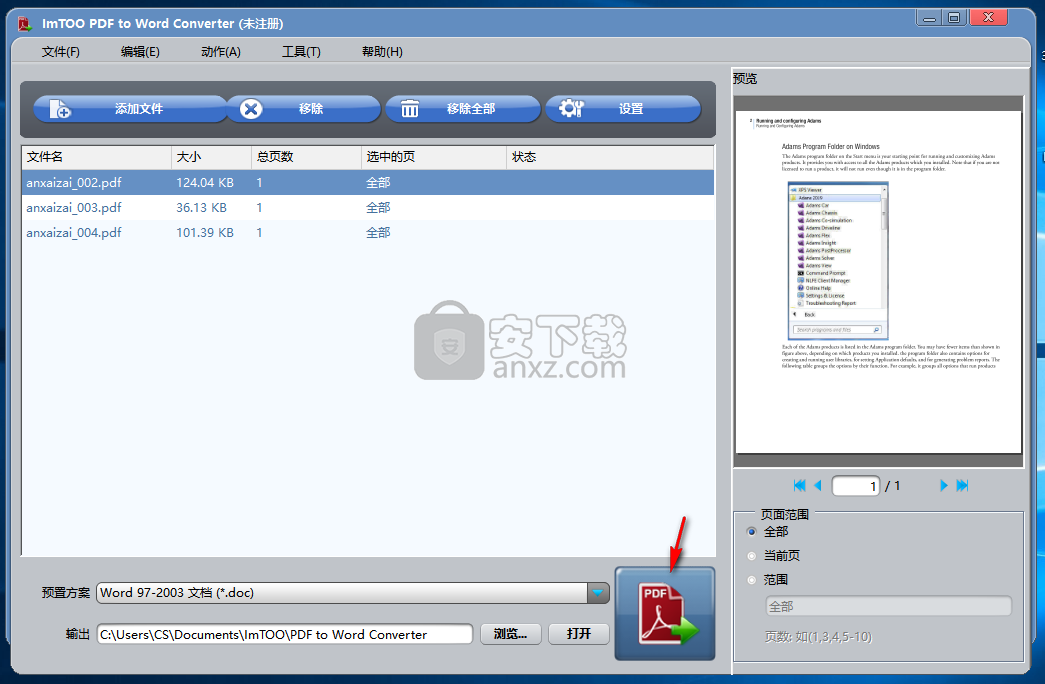
Task: Select the 当前页 radio button
Action: coord(752,556)
